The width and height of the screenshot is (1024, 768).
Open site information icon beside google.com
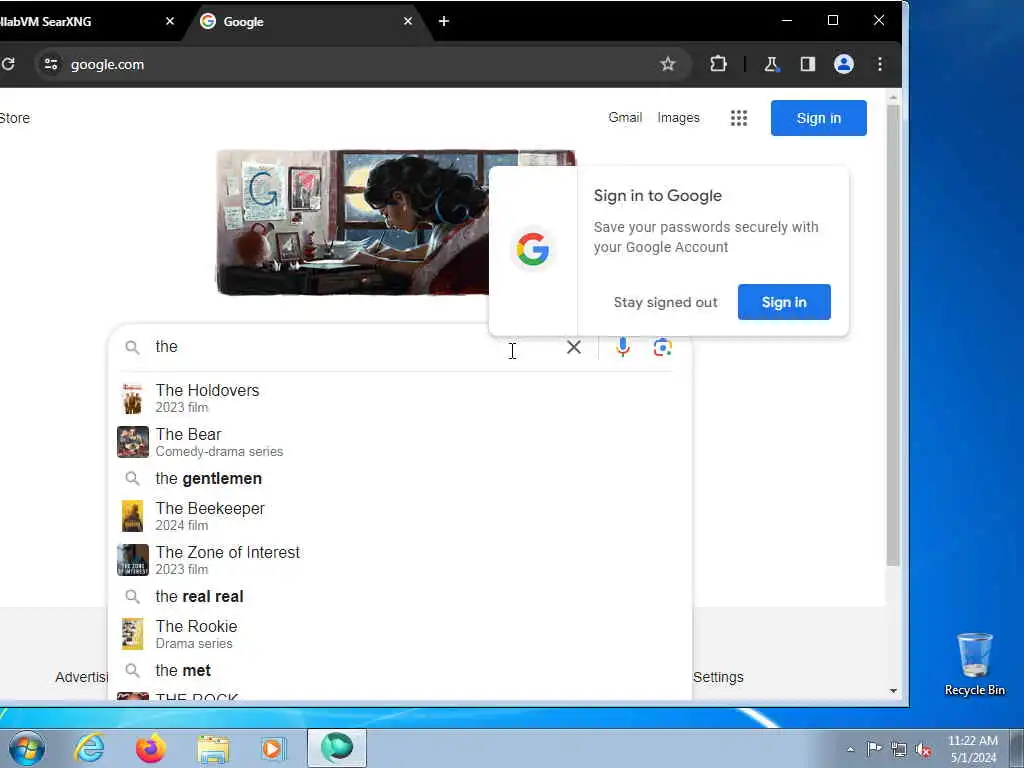tap(51, 64)
